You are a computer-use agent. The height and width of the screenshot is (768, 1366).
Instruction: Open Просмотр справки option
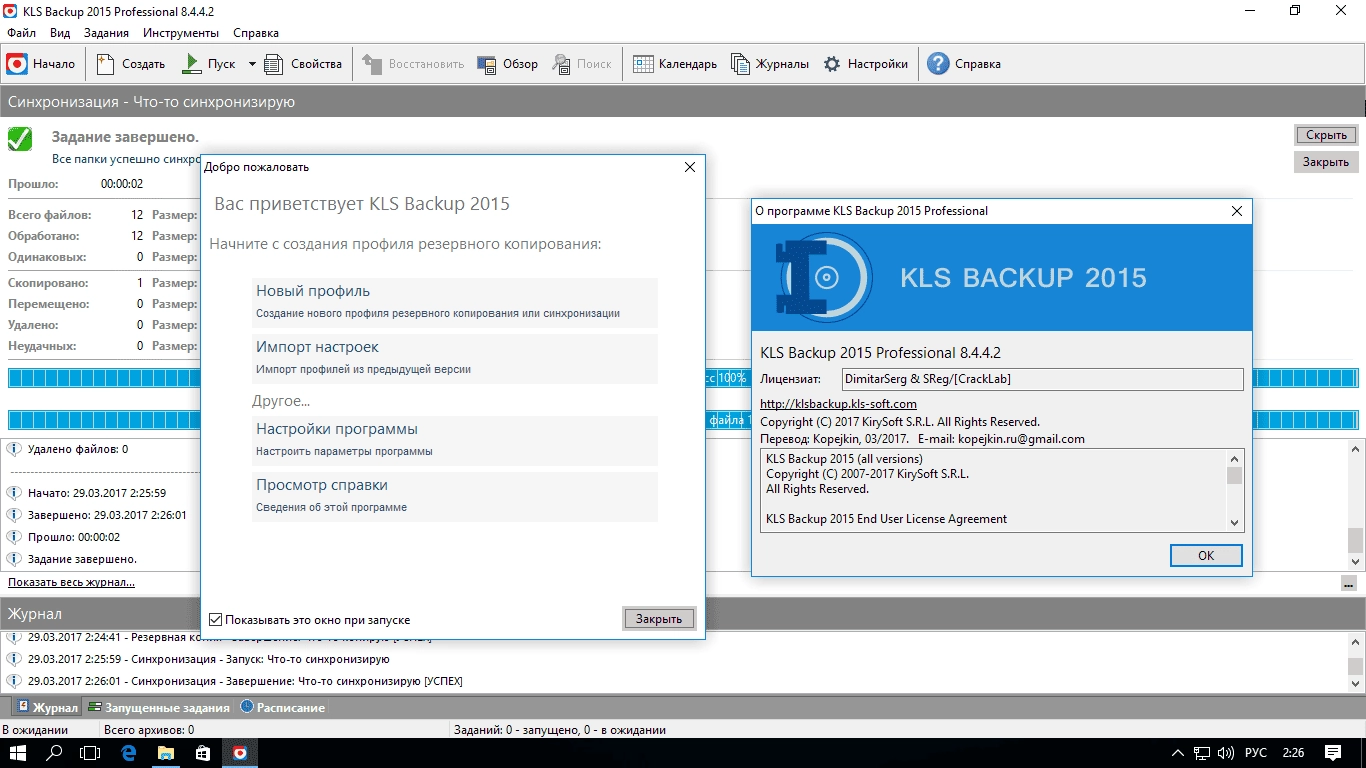455,497
